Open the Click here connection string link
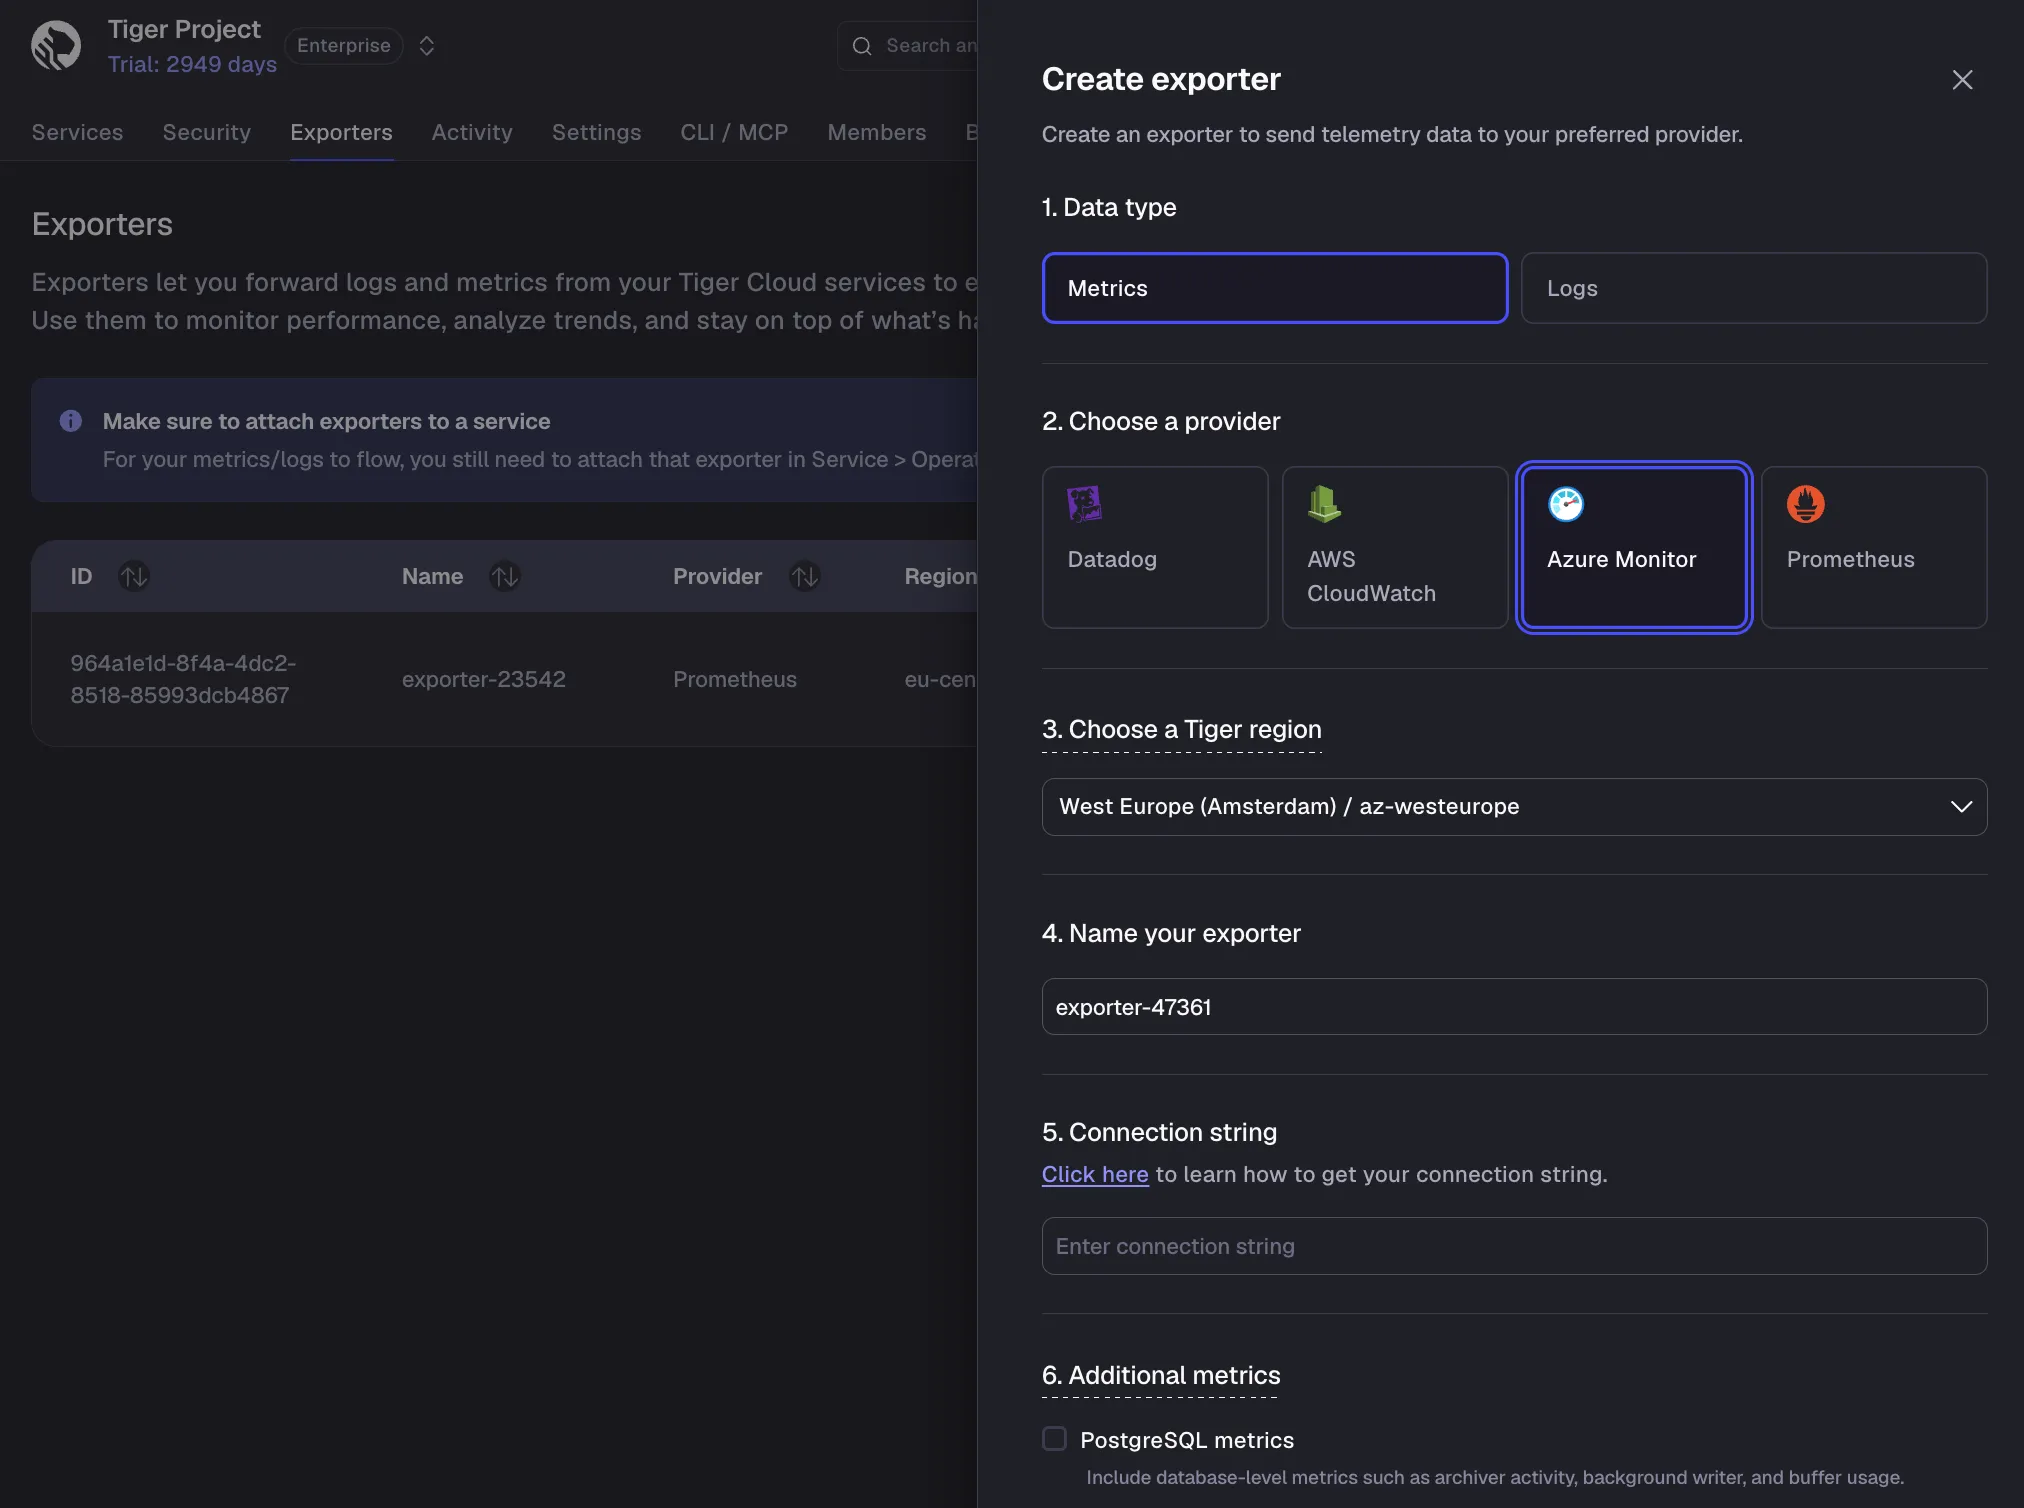2024x1508 pixels. pyautogui.click(x=1095, y=1174)
